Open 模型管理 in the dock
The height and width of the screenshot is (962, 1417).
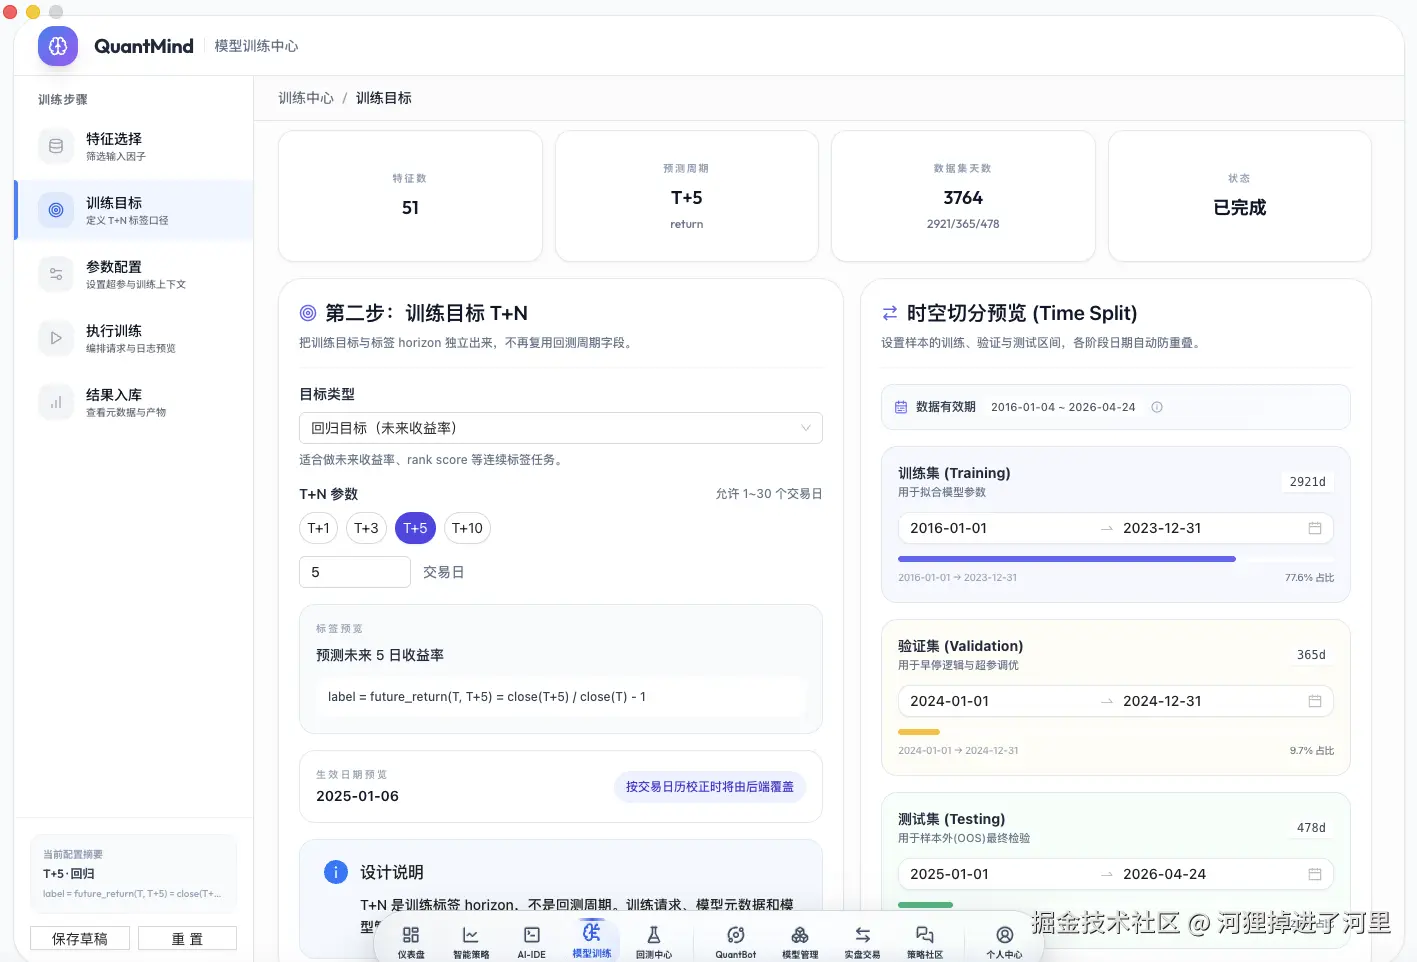800,940
